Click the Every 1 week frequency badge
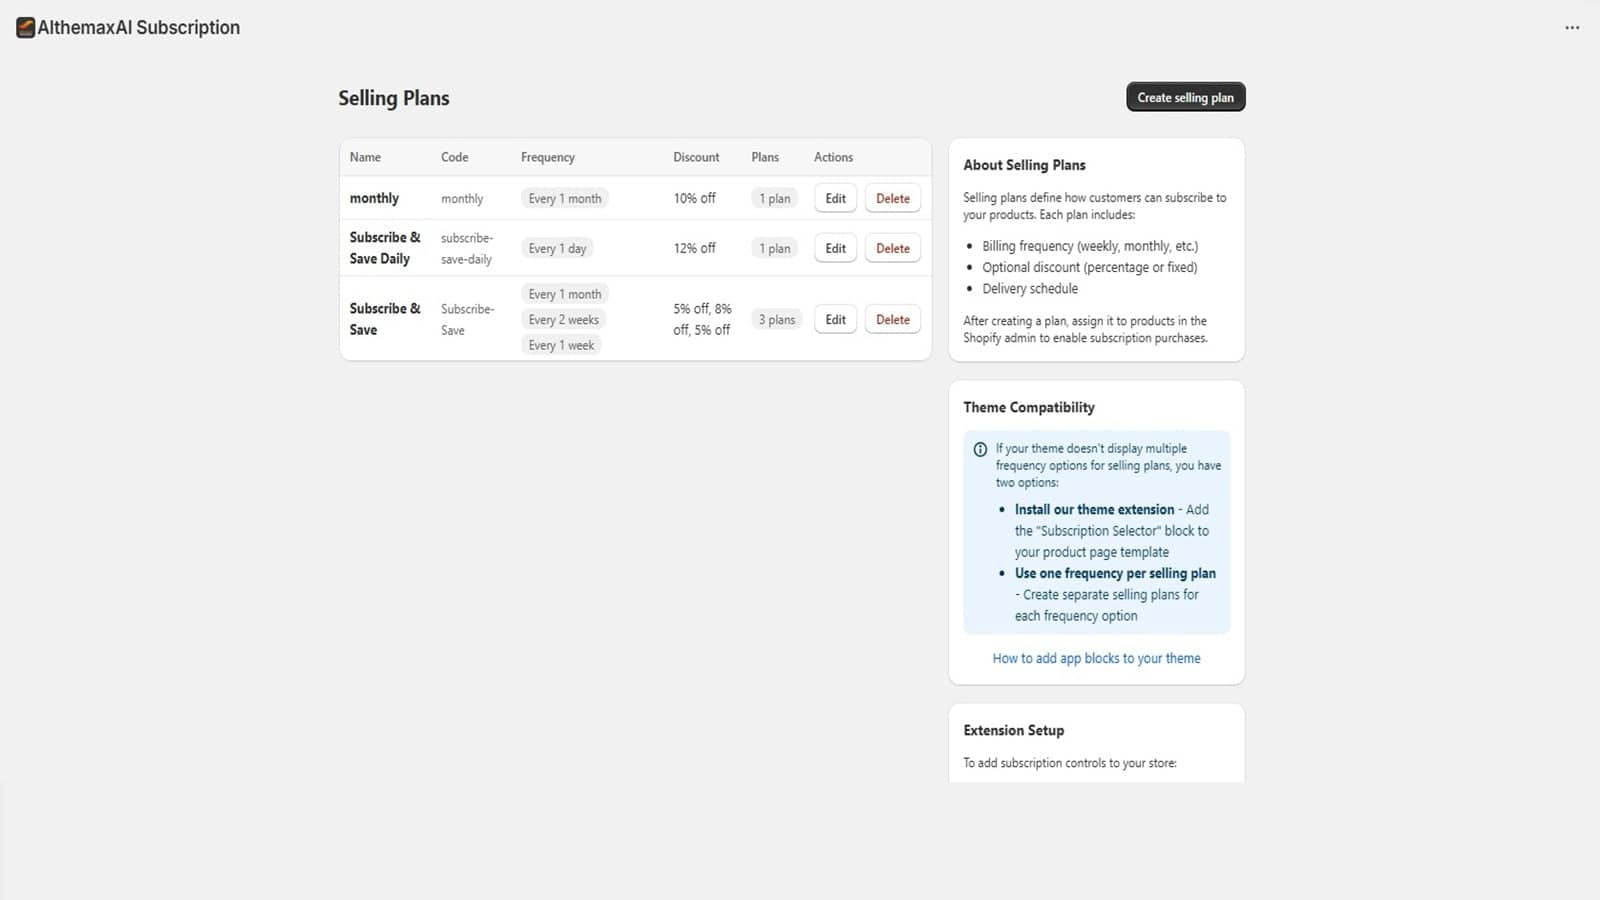The width and height of the screenshot is (1600, 900). 561,345
